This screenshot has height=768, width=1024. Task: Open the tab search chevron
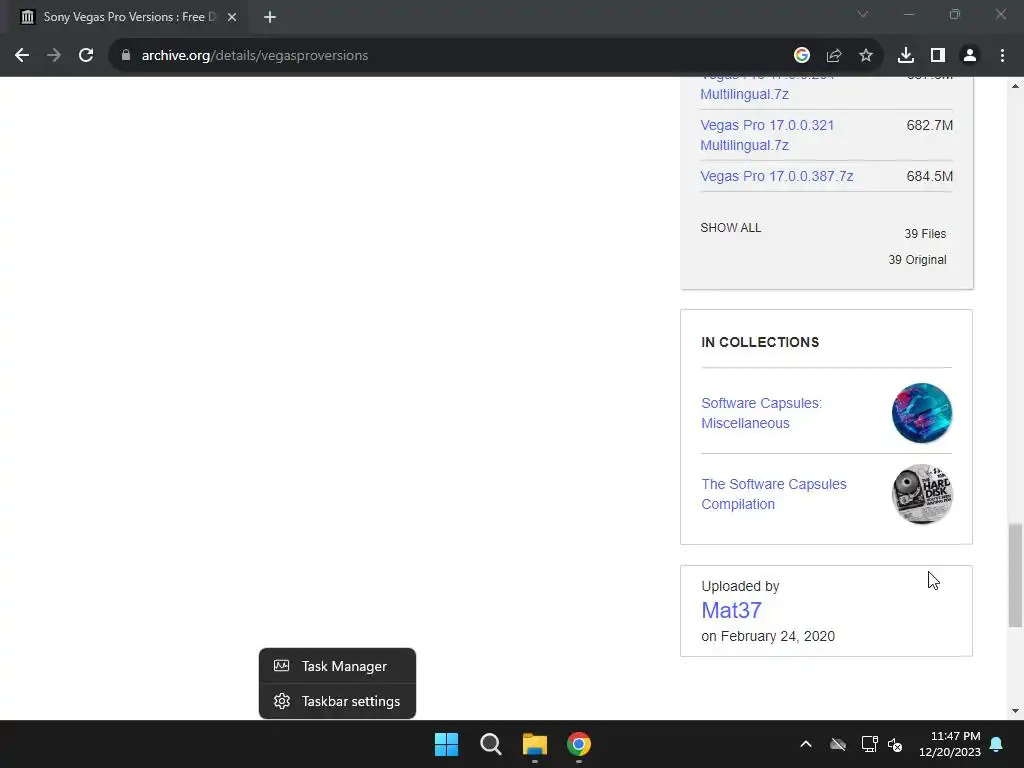pyautogui.click(x=863, y=14)
